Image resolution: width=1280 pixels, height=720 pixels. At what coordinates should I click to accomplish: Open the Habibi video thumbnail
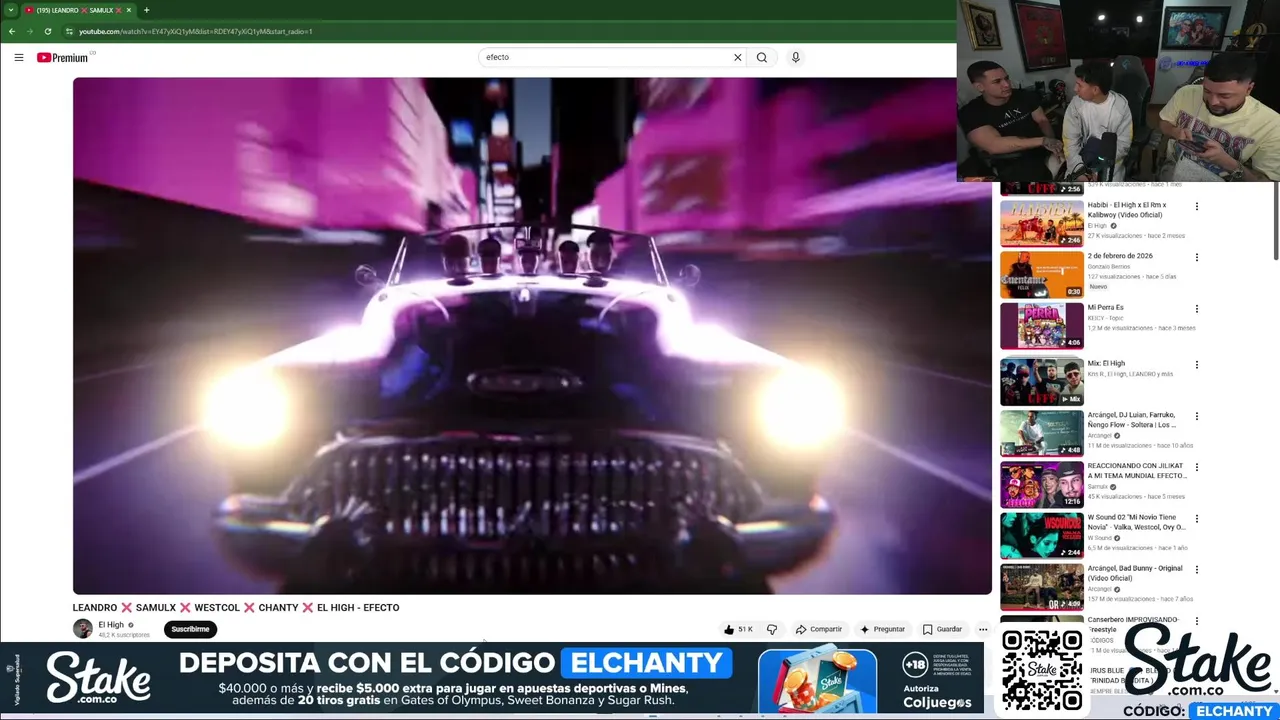[1041, 222]
